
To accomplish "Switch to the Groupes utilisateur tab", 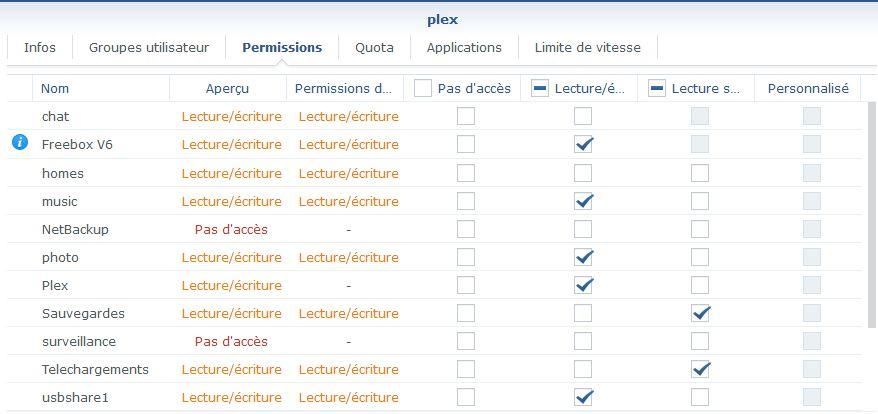I will [149, 47].
